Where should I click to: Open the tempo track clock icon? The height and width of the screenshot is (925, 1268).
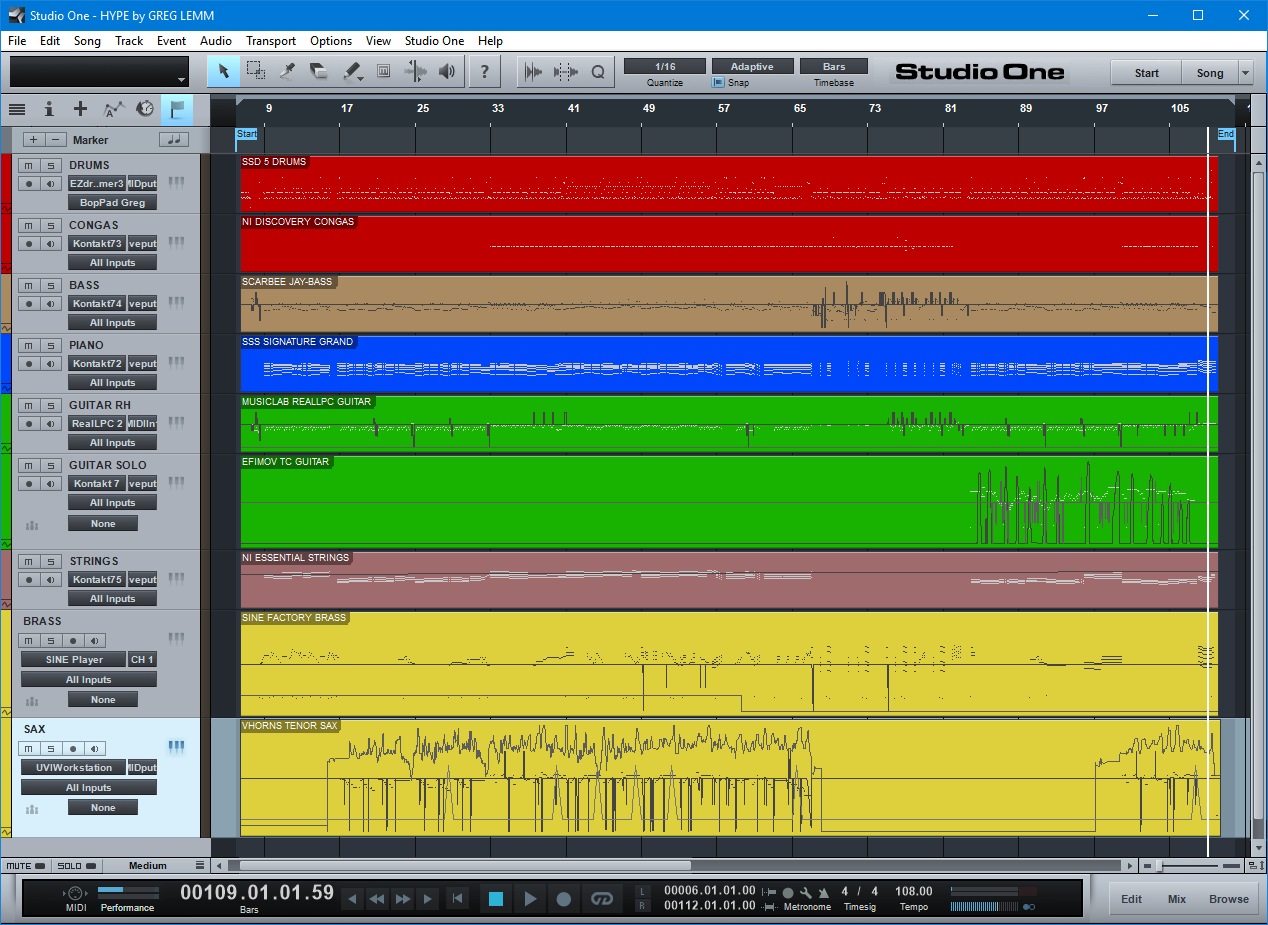coord(145,109)
